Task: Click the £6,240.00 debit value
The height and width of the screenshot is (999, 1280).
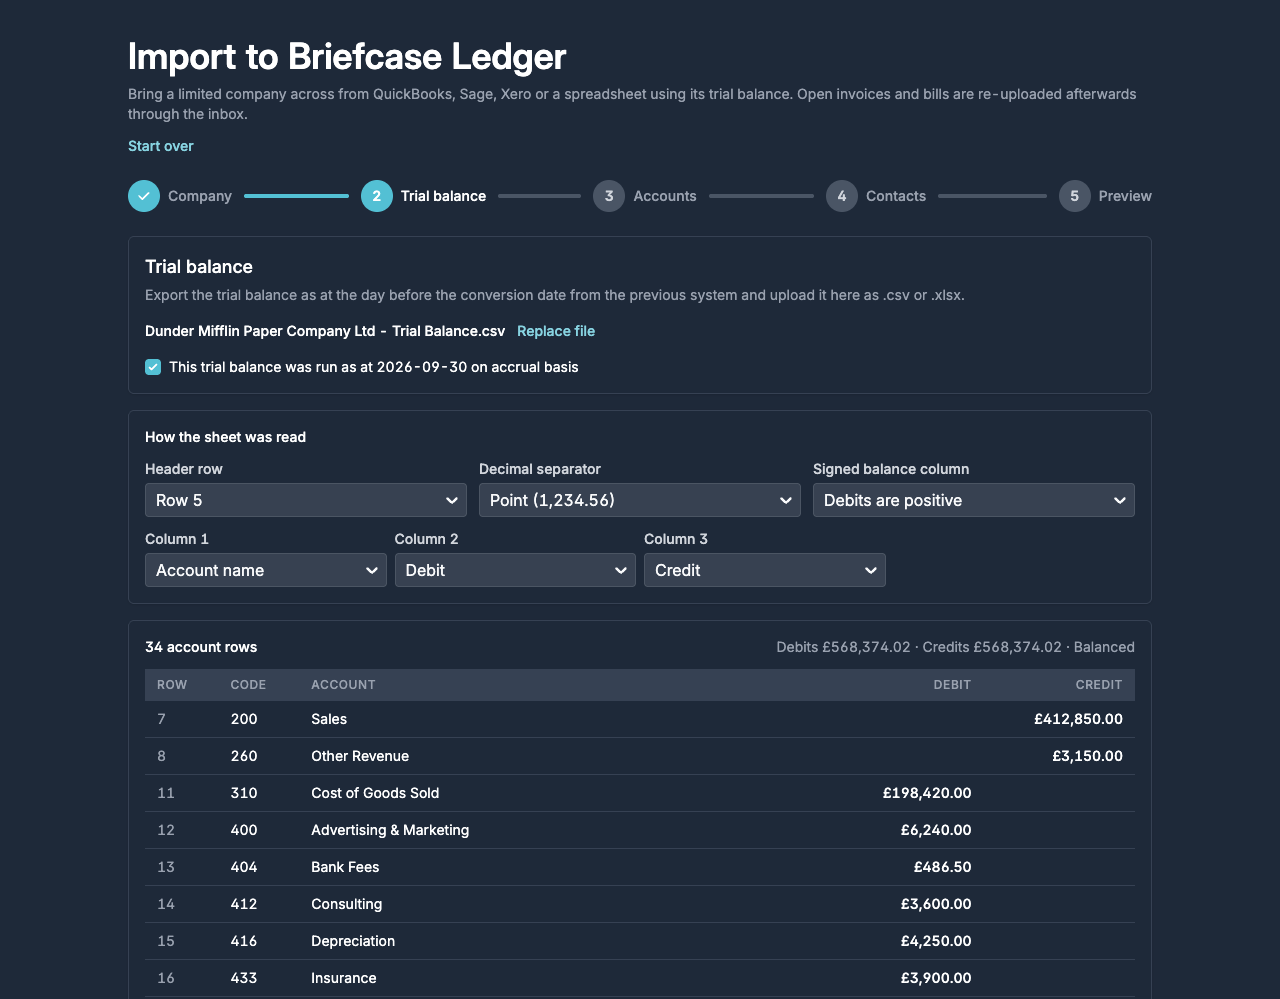Action: coord(936,830)
